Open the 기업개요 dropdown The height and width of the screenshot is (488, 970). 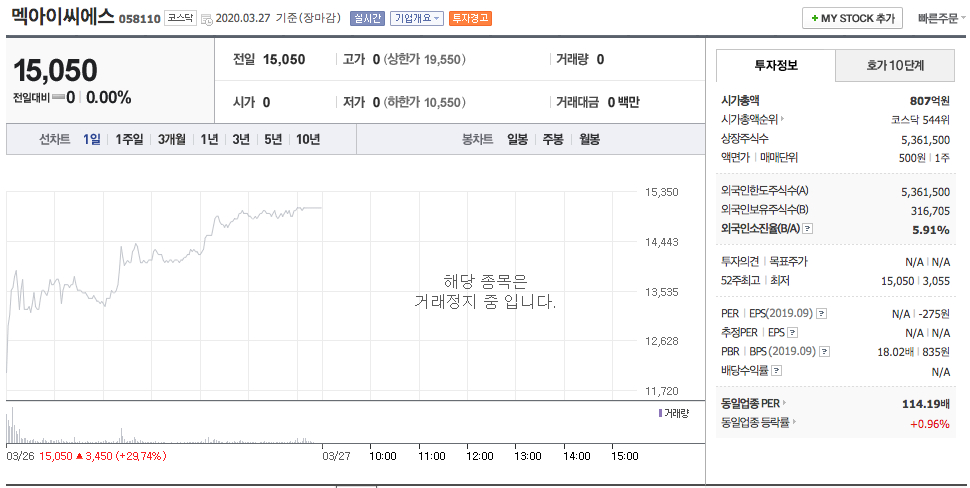click(x=417, y=18)
